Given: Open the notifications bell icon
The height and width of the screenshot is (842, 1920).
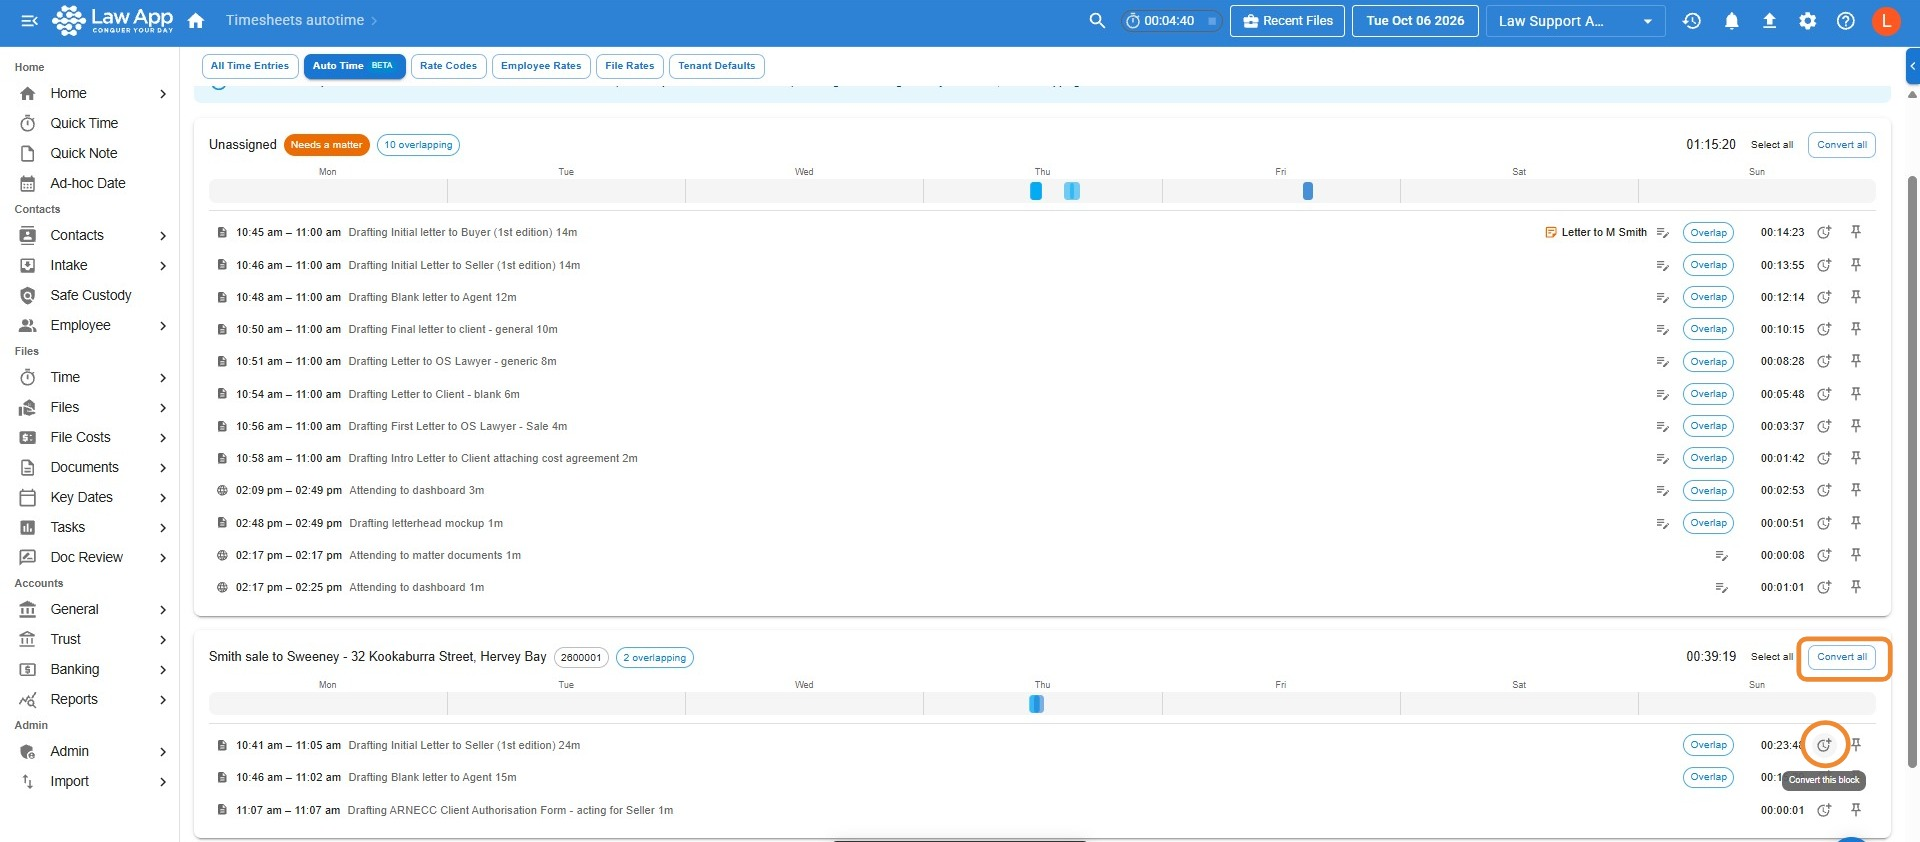Looking at the screenshot, I should (x=1731, y=21).
